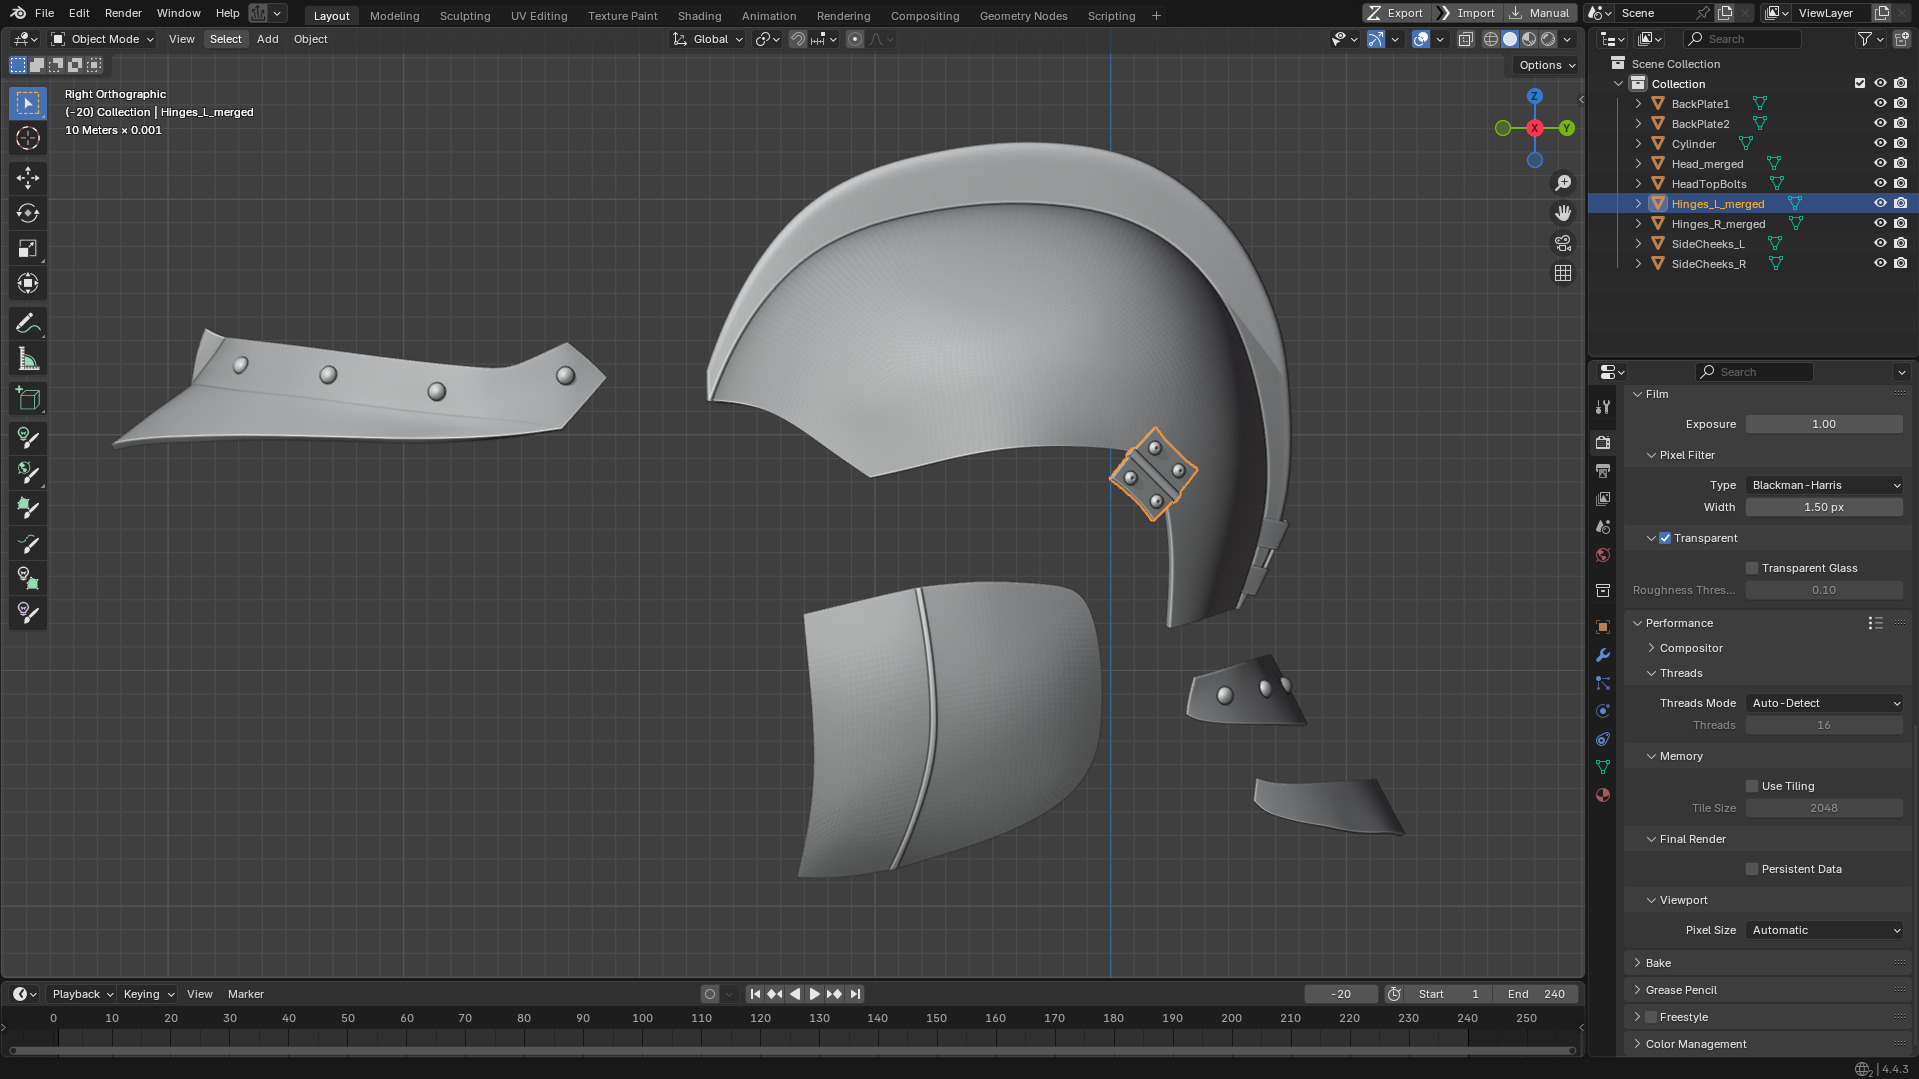1919x1079 pixels.
Task: Open the viewport Options button
Action: pos(1546,65)
